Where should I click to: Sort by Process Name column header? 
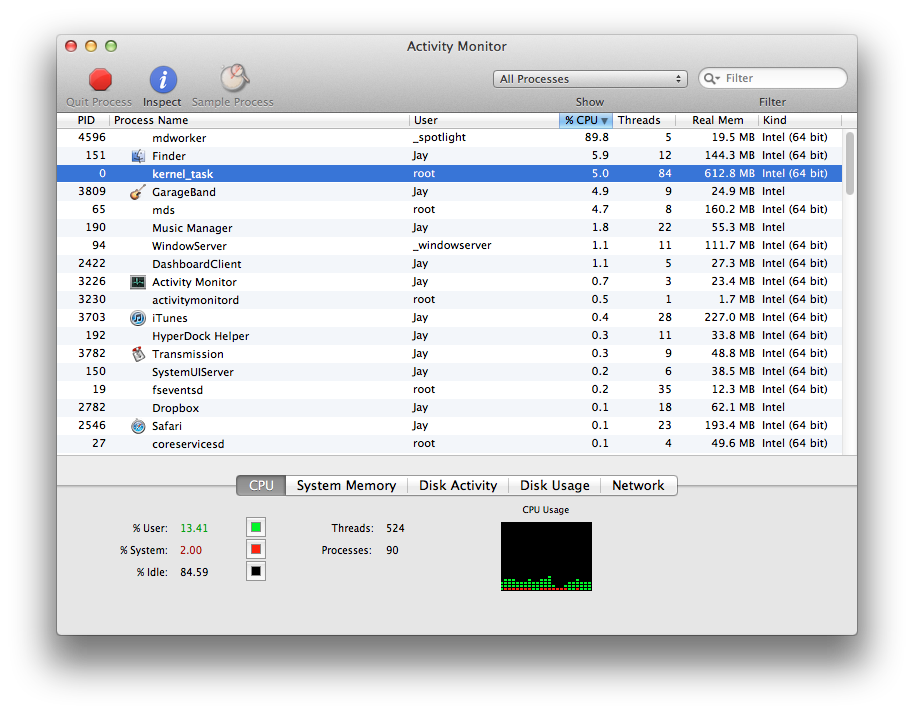click(x=259, y=120)
